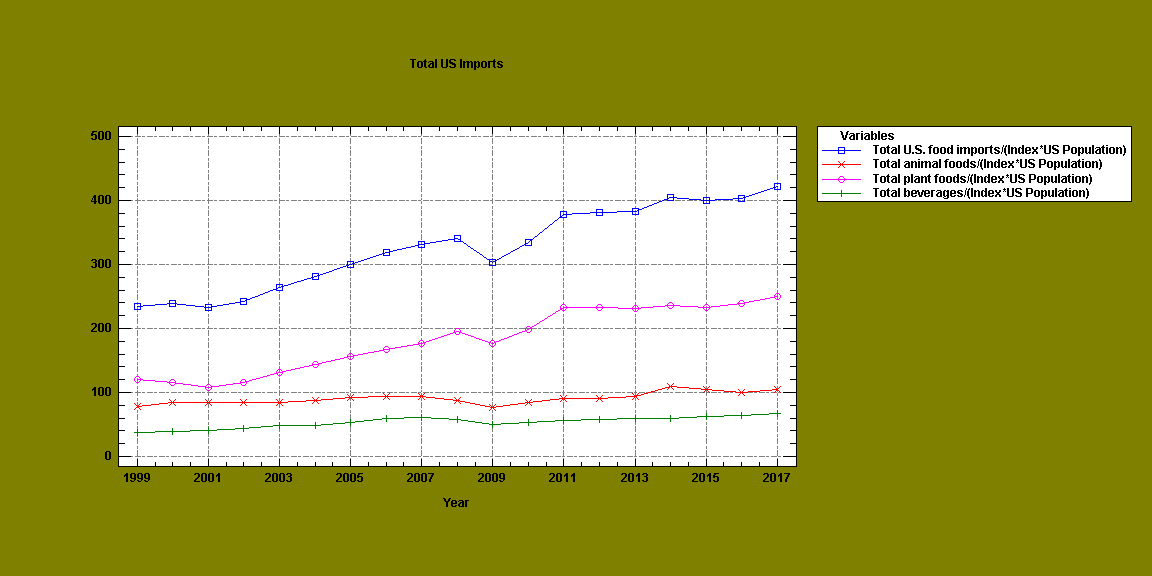Click the green beverages data point at 2017

(x=777, y=413)
